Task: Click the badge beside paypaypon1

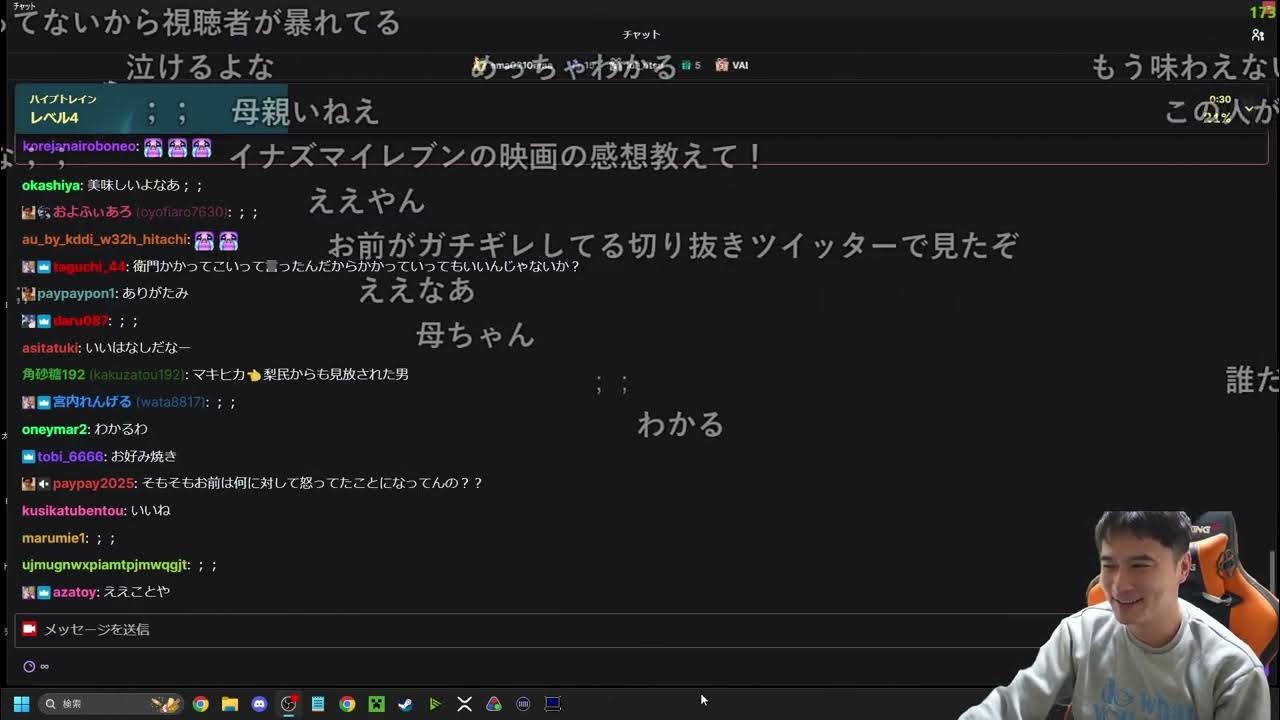Action: click(x=28, y=294)
